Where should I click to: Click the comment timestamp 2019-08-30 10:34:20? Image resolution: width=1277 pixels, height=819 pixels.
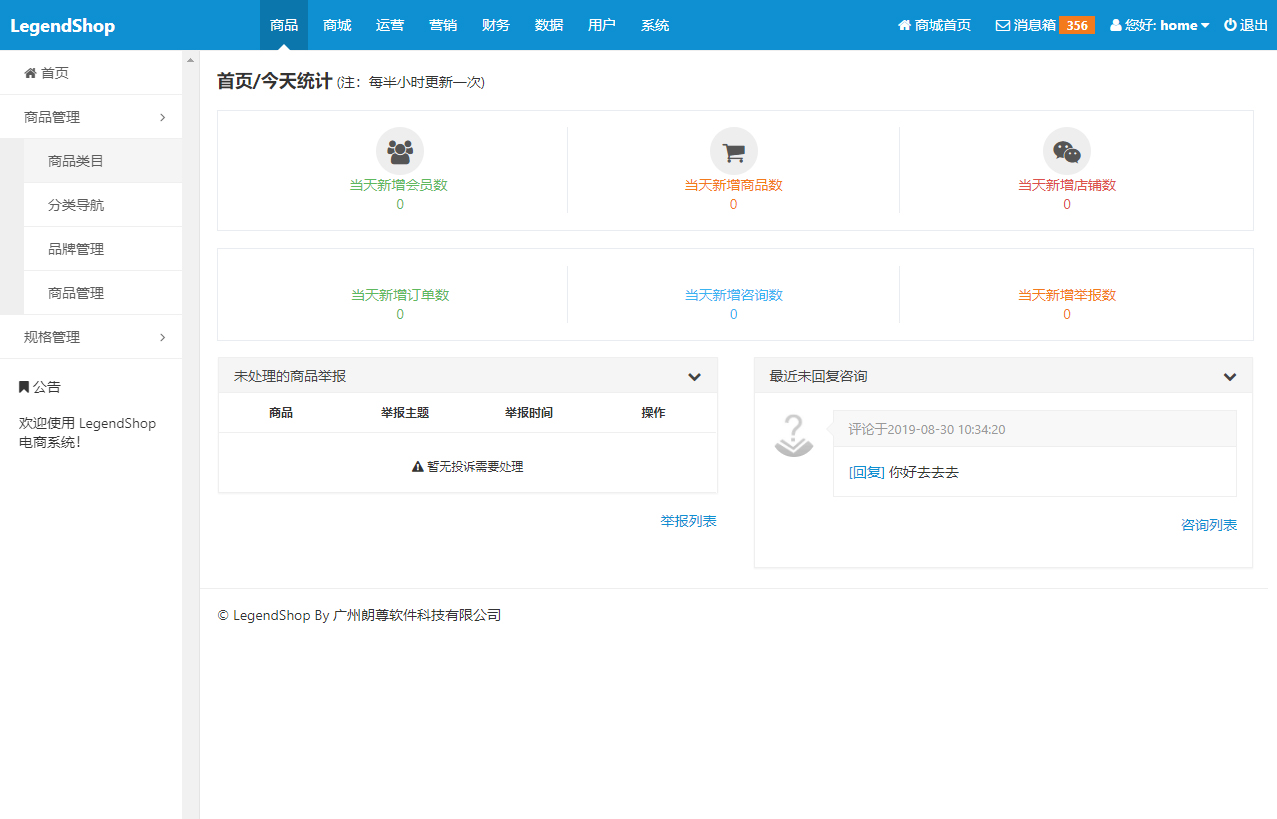coord(946,430)
